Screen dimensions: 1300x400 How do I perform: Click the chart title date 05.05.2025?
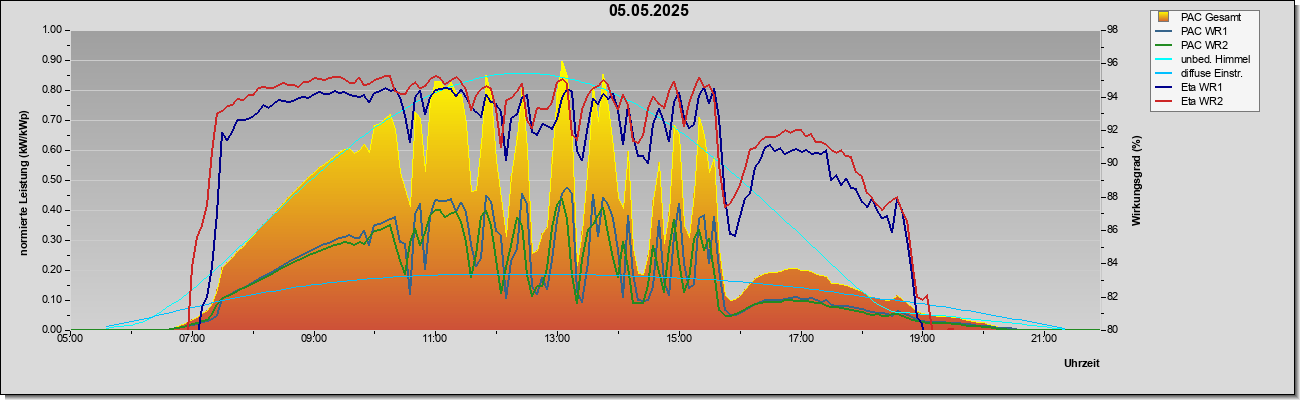tap(649, 11)
